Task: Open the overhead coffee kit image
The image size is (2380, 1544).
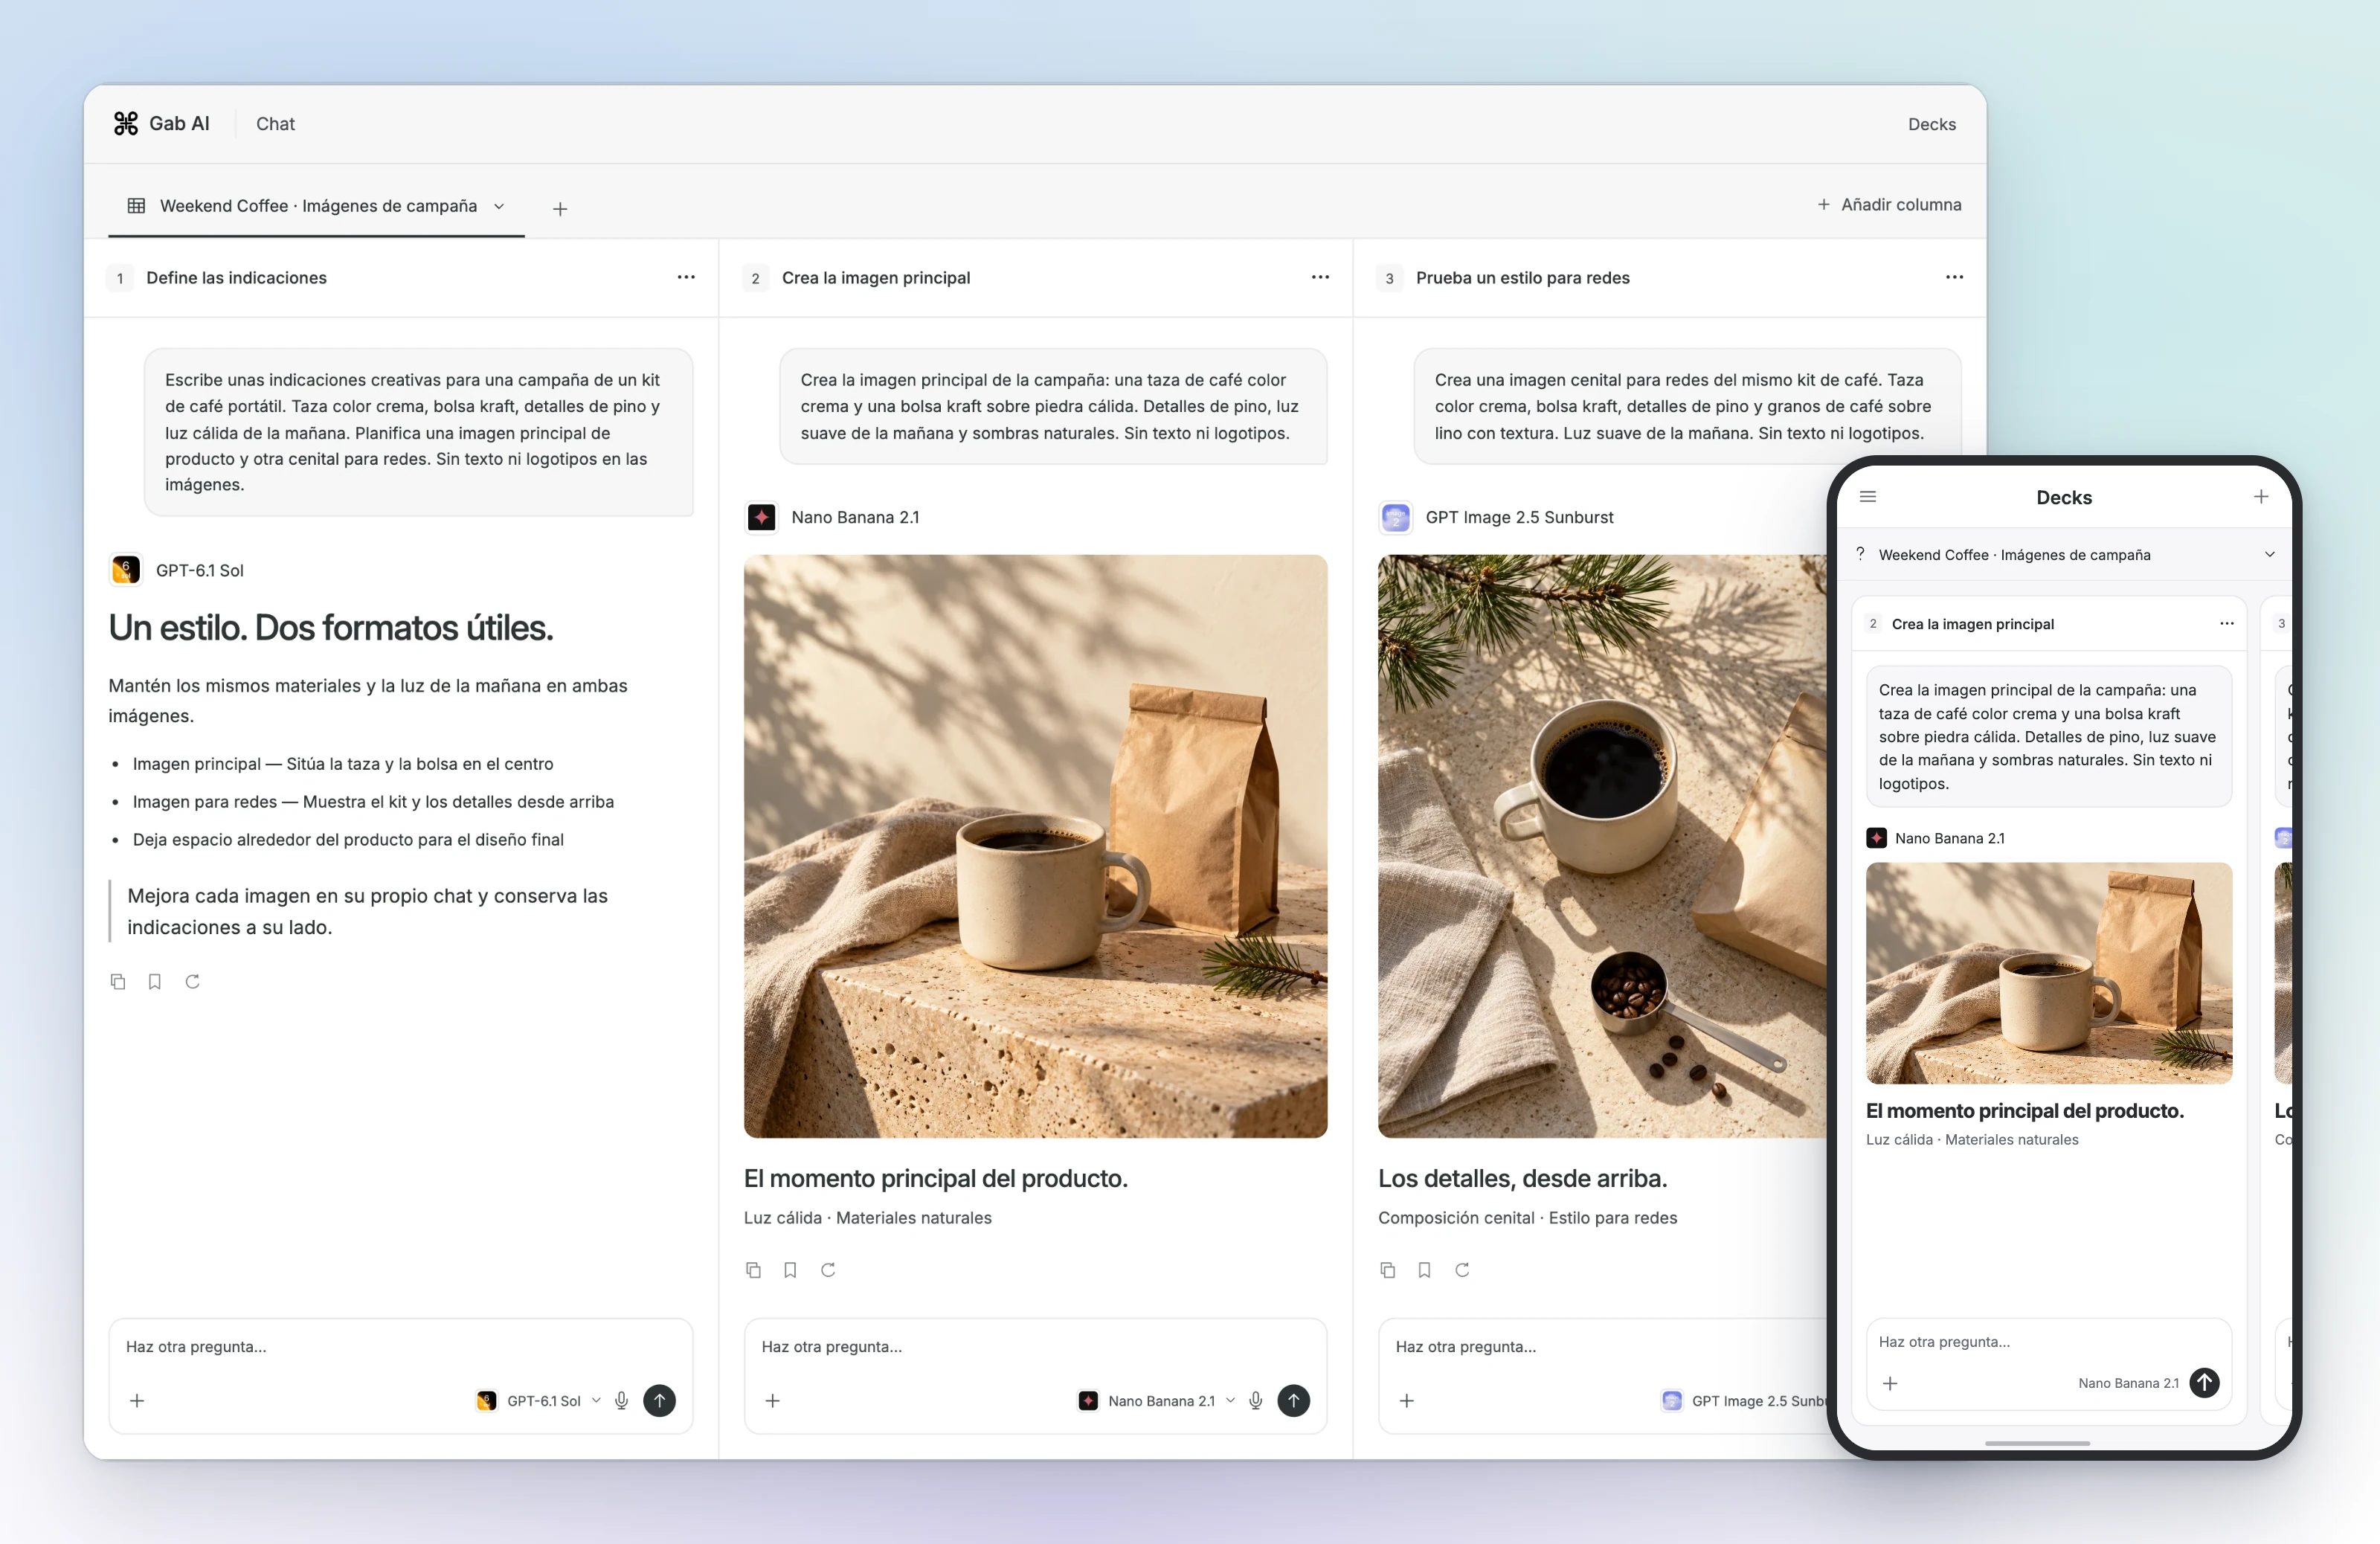Action: (1602, 846)
